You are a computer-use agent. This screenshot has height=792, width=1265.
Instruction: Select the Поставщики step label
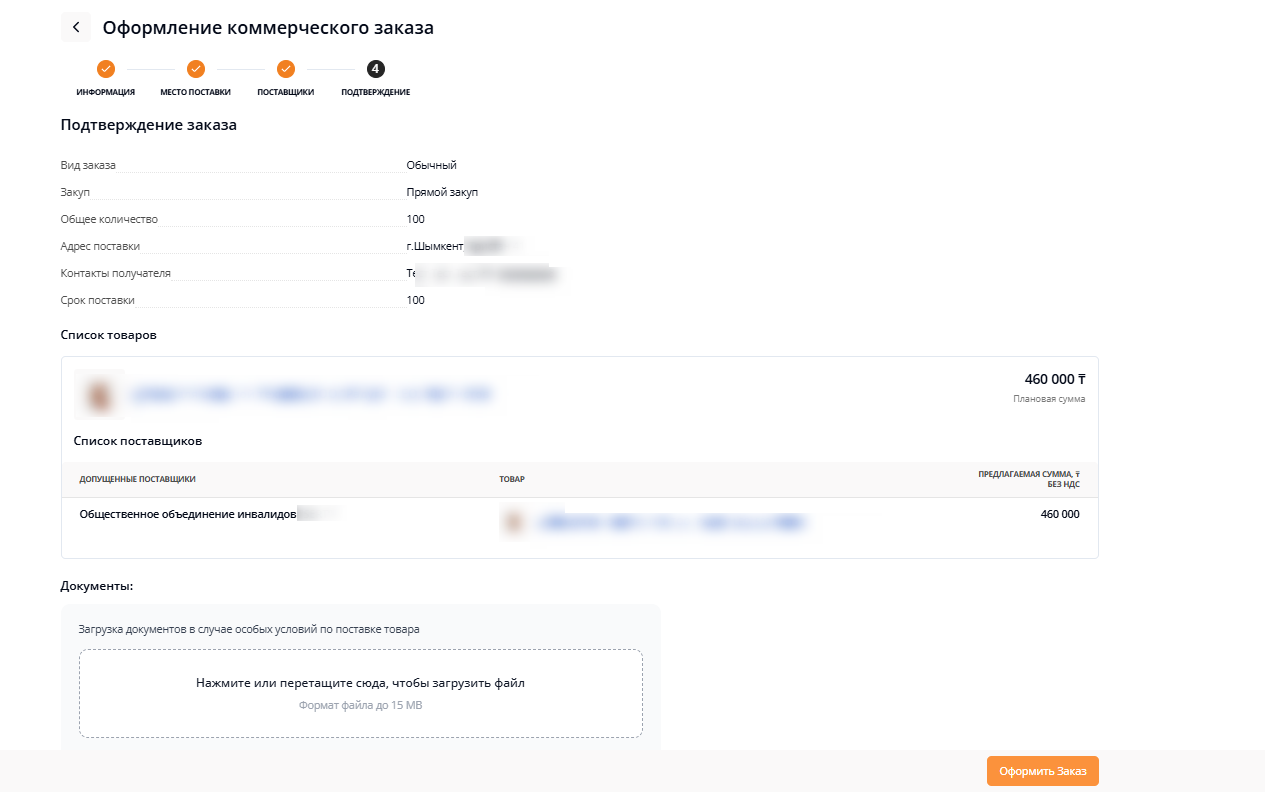[286, 92]
